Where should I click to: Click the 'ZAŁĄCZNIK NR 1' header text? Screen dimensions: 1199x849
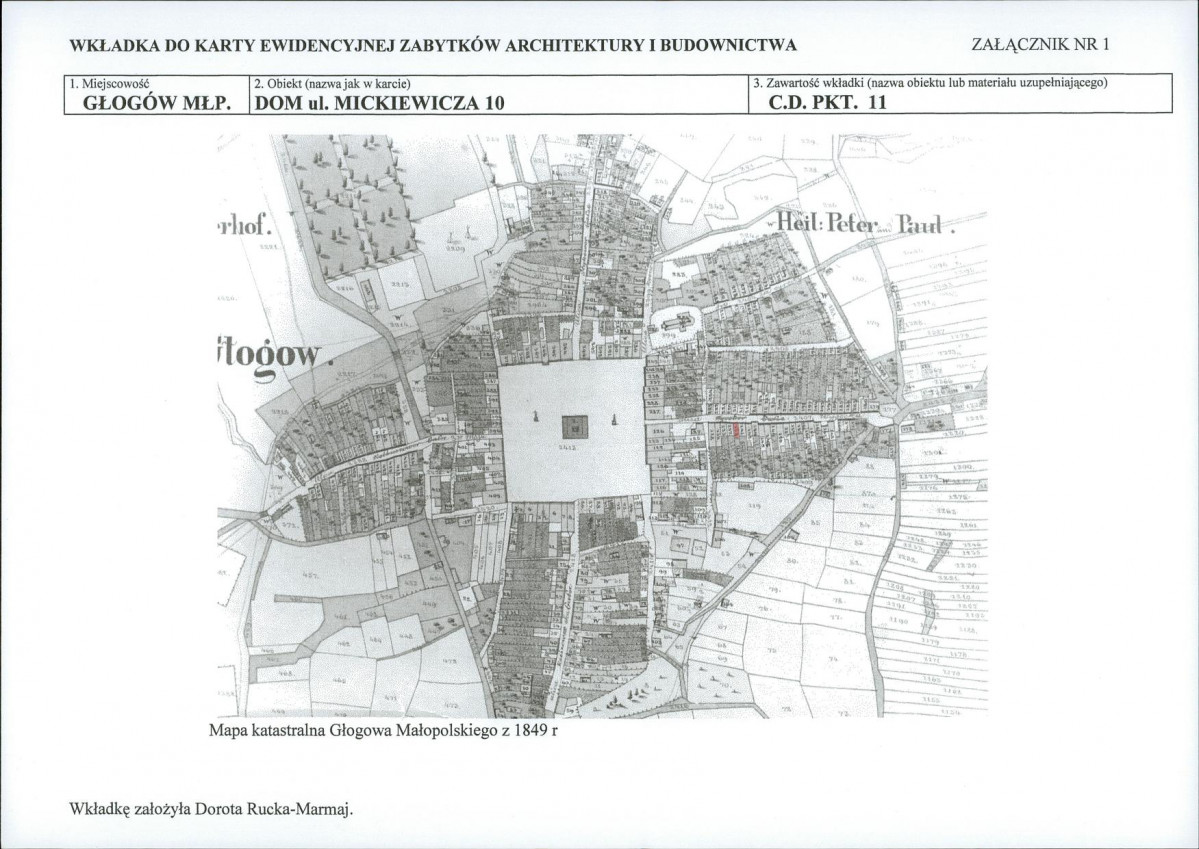tap(1040, 44)
